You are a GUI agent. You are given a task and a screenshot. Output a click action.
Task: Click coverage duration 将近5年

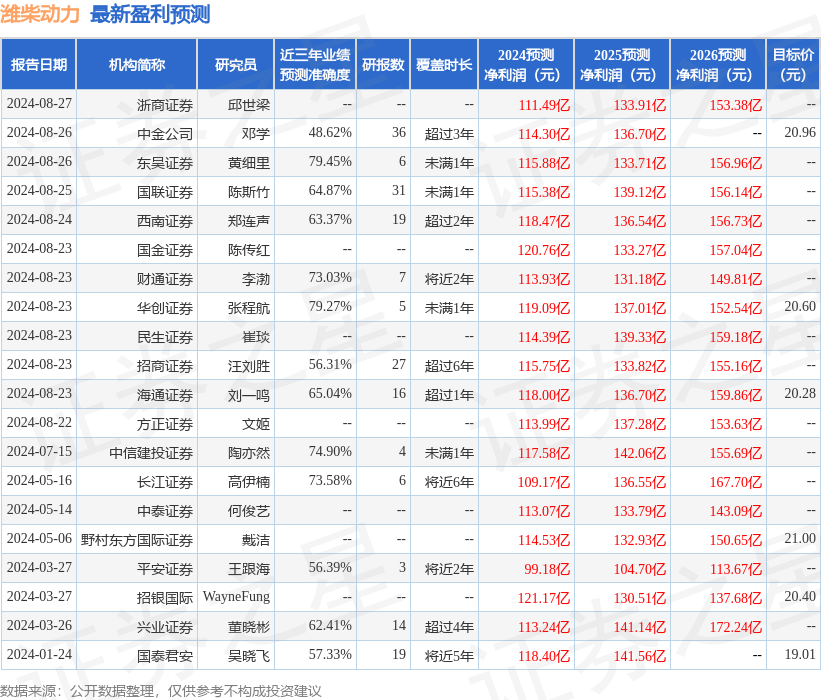pos(449,656)
